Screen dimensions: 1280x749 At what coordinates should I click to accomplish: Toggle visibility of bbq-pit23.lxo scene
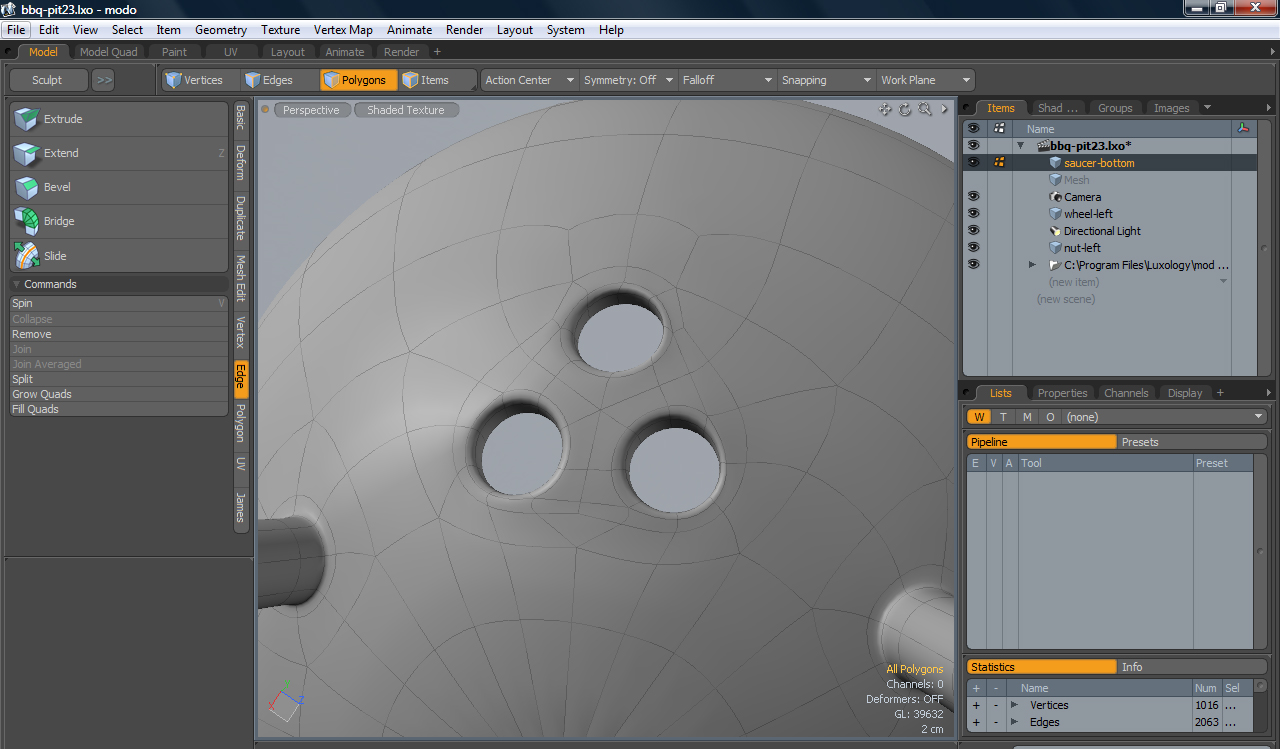pos(974,145)
